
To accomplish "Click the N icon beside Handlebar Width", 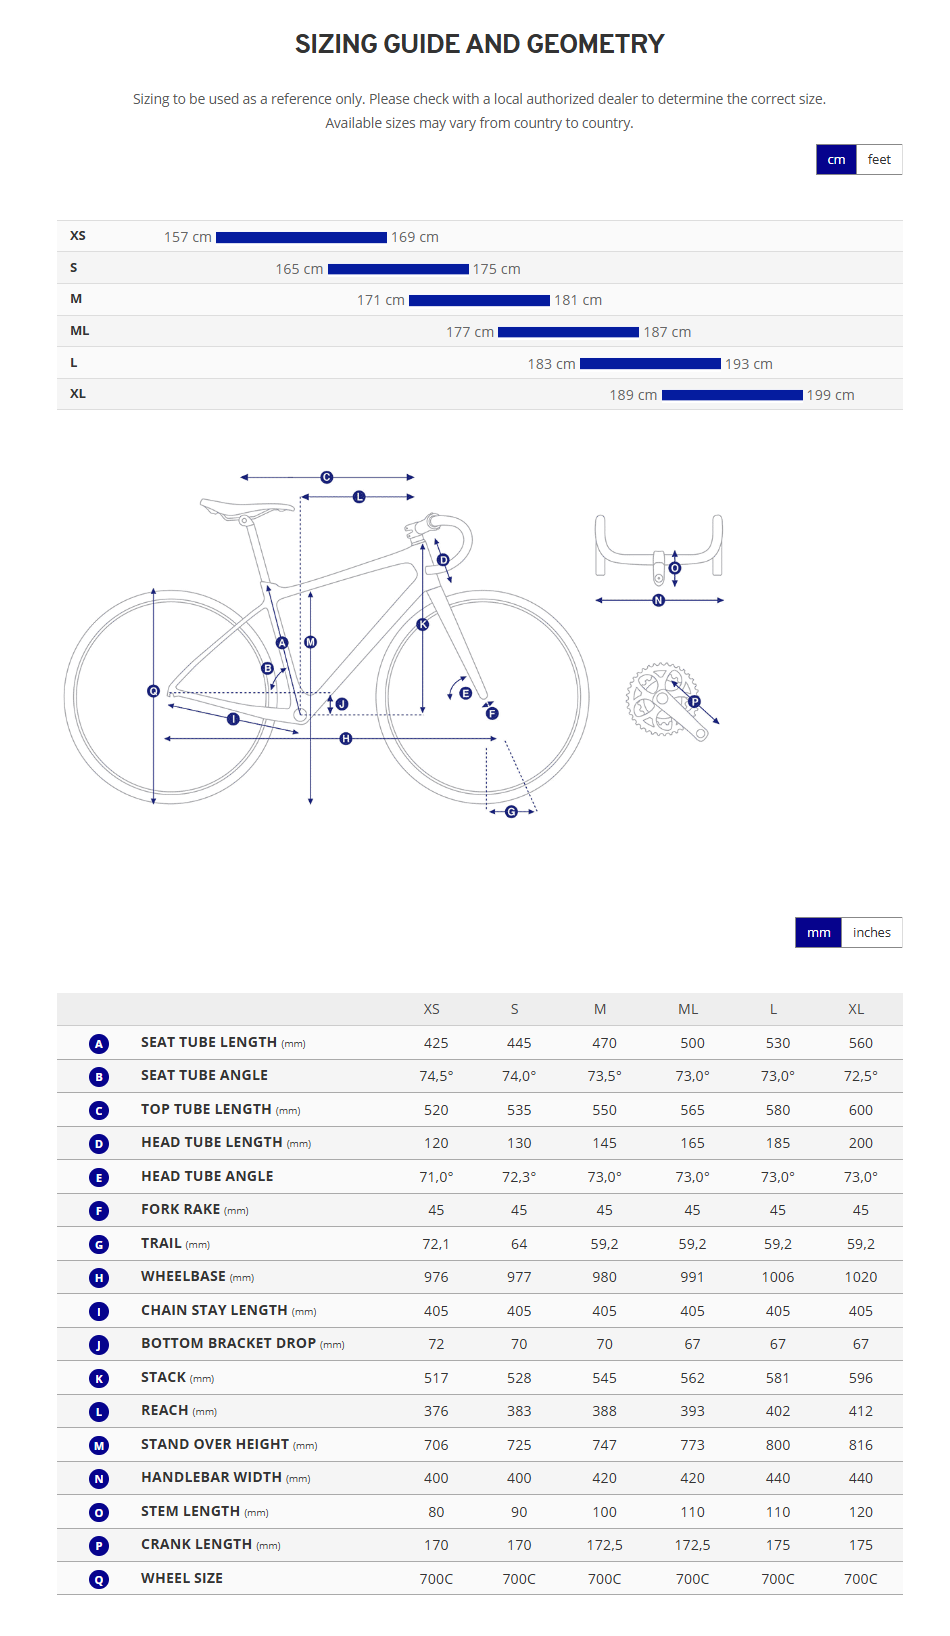I will [x=99, y=1479].
